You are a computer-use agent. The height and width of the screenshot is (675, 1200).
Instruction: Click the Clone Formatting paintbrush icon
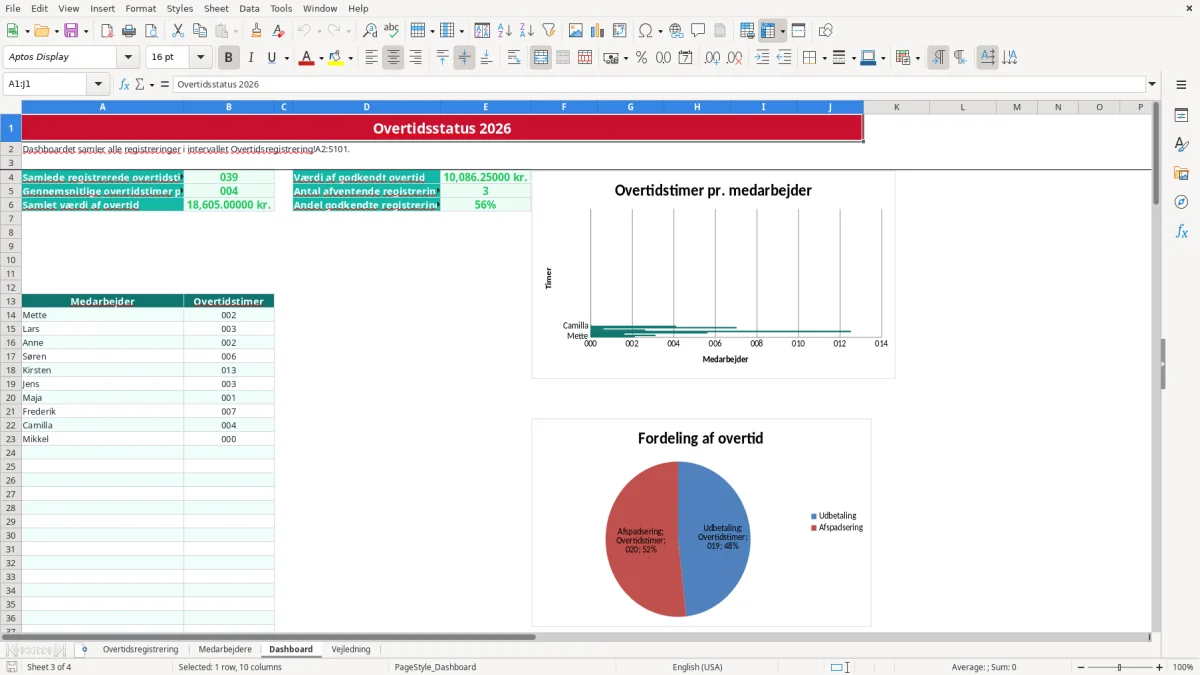pos(256,31)
